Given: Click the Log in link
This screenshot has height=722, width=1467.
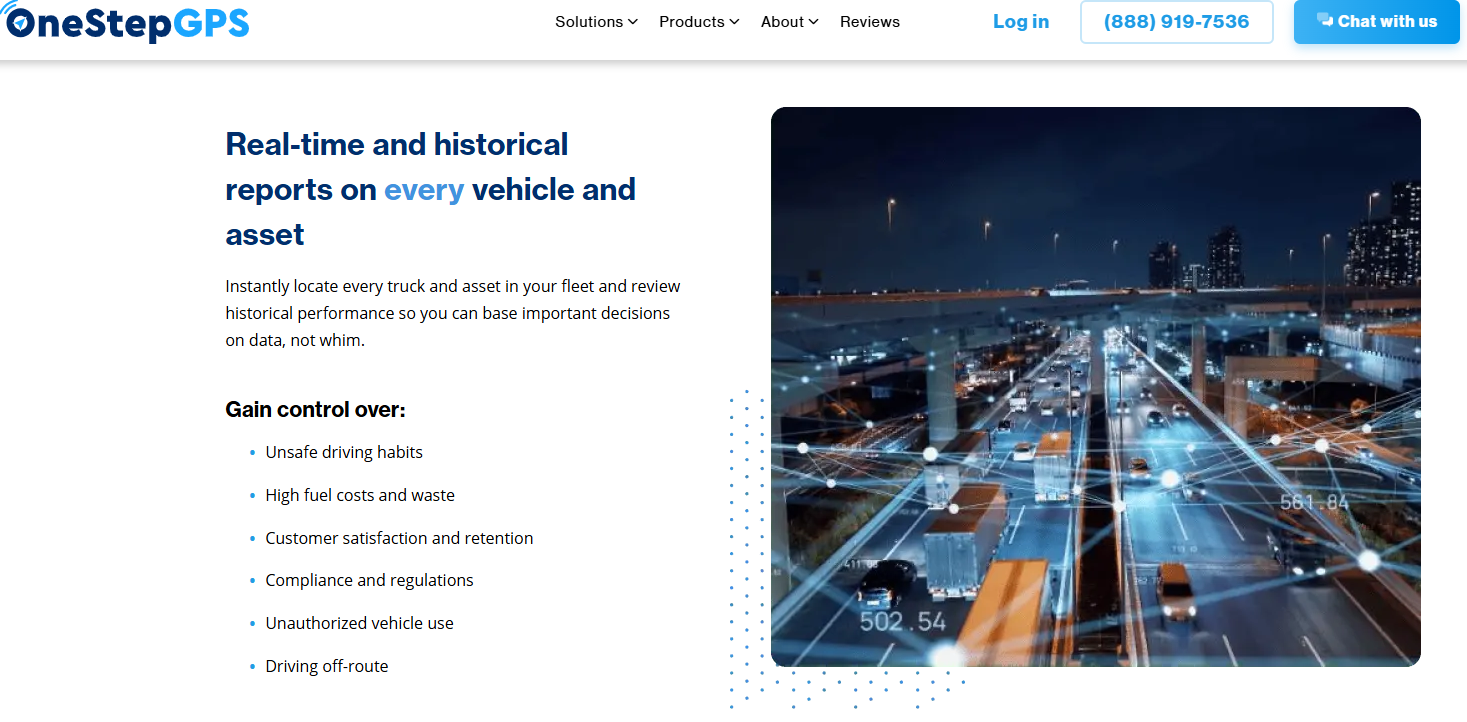Looking at the screenshot, I should (x=1021, y=22).
